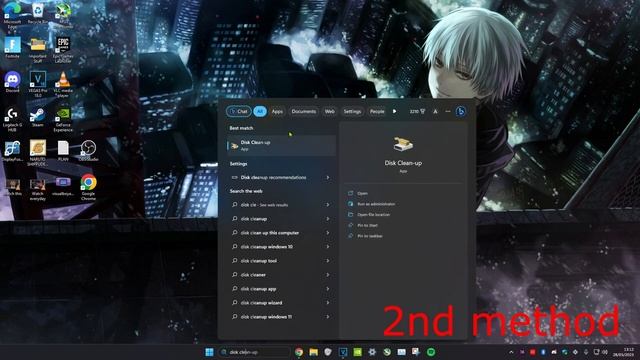This screenshot has width=640, height=360.
Task: Open NVIDIA app from the taskbar
Action: pyautogui.click(x=358, y=352)
